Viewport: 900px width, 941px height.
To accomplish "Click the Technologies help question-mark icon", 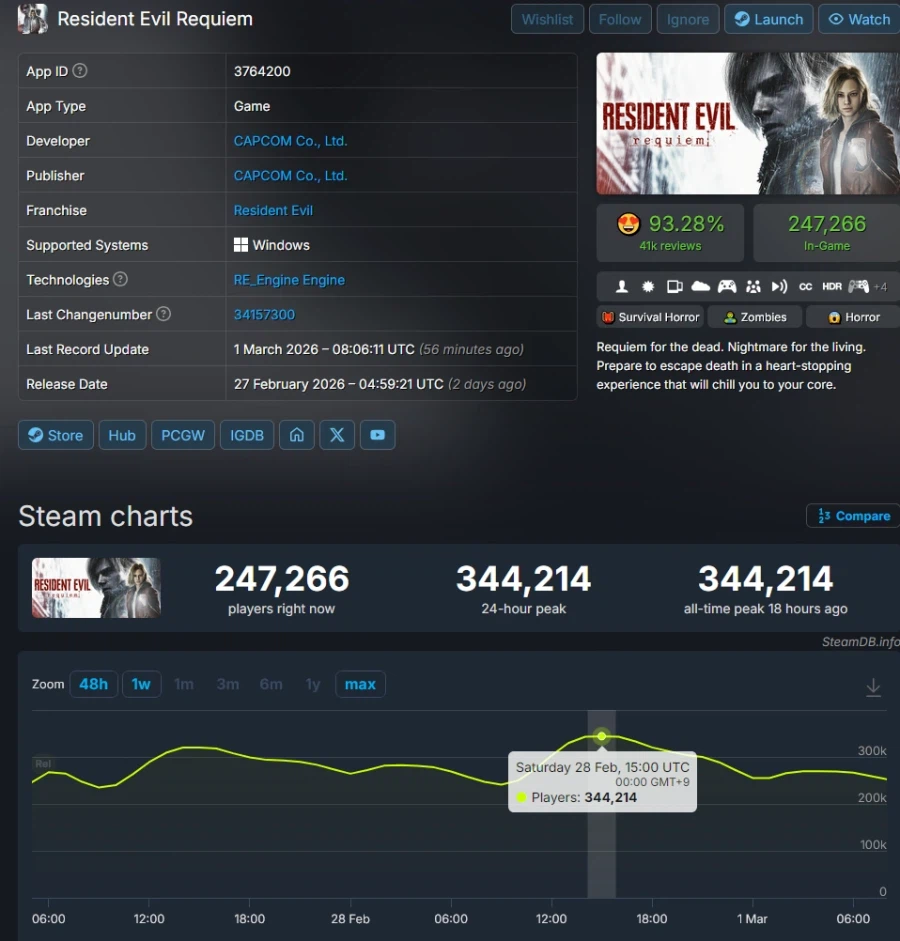I will [120, 280].
